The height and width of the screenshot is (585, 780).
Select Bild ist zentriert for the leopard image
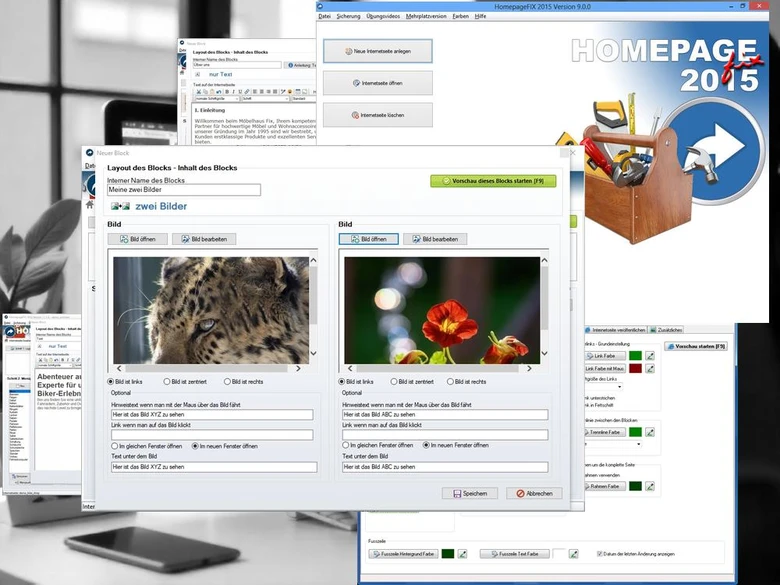pyautogui.click(x=167, y=382)
